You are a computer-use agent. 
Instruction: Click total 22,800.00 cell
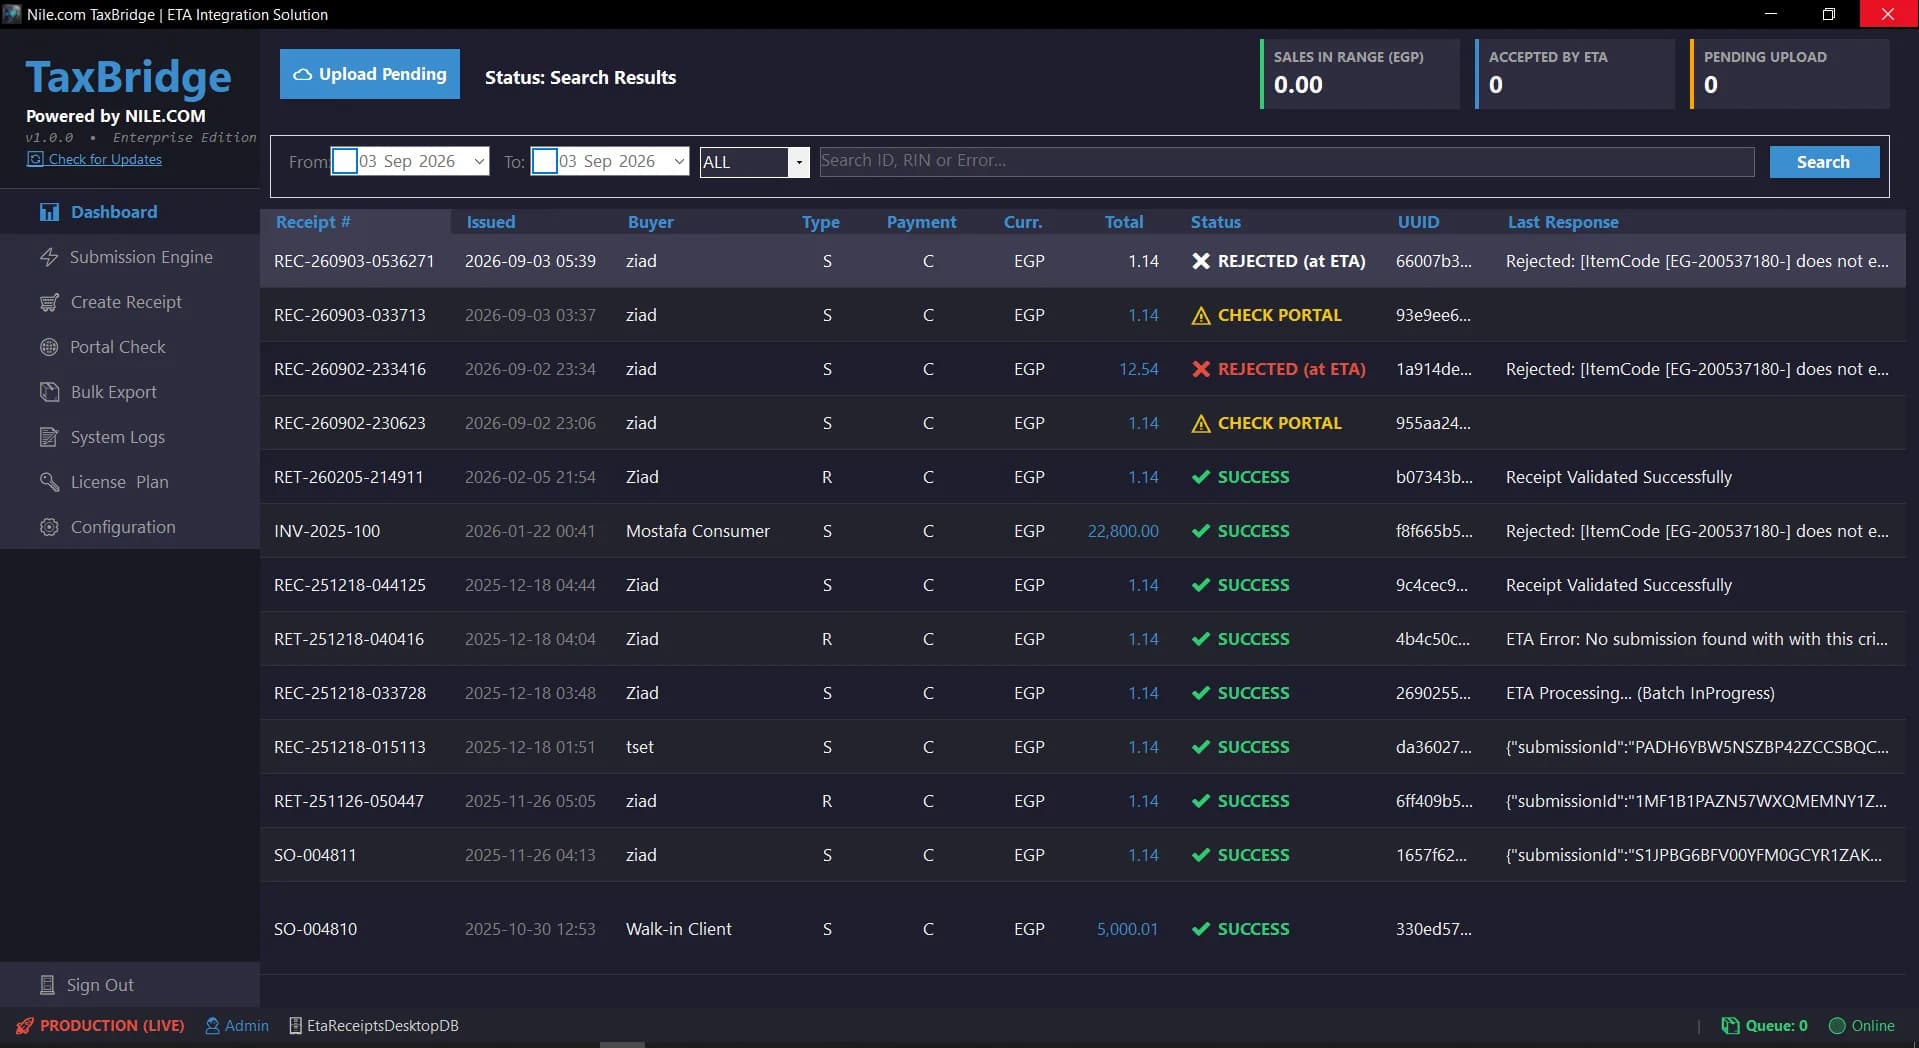[x=1123, y=531]
